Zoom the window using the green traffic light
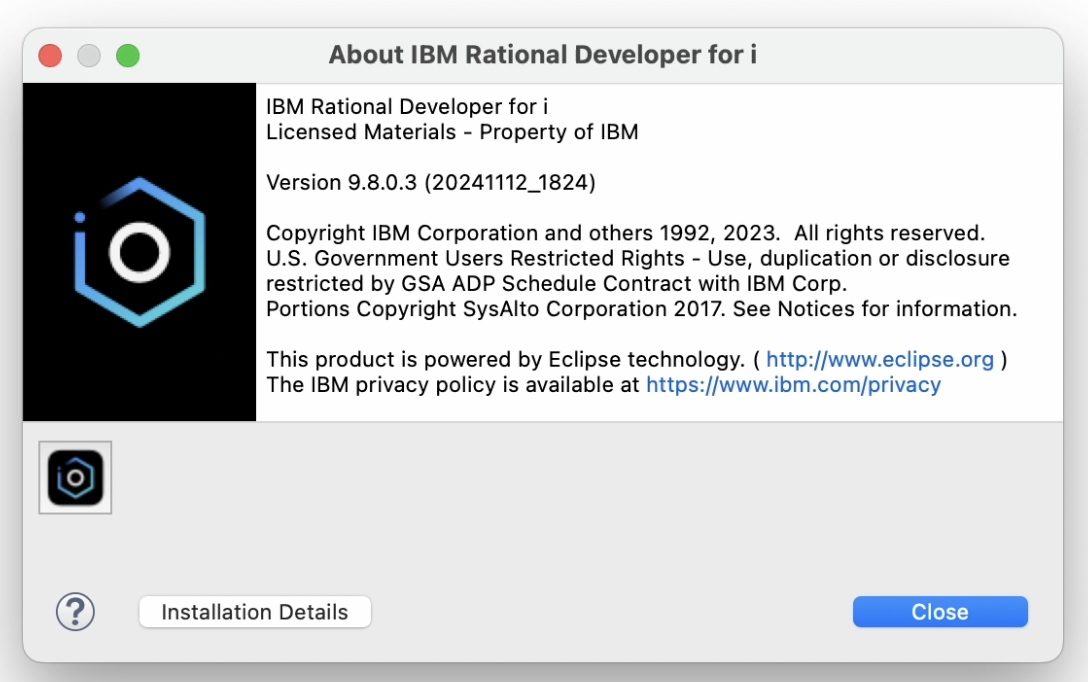Image resolution: width=1088 pixels, height=682 pixels. 127,55
